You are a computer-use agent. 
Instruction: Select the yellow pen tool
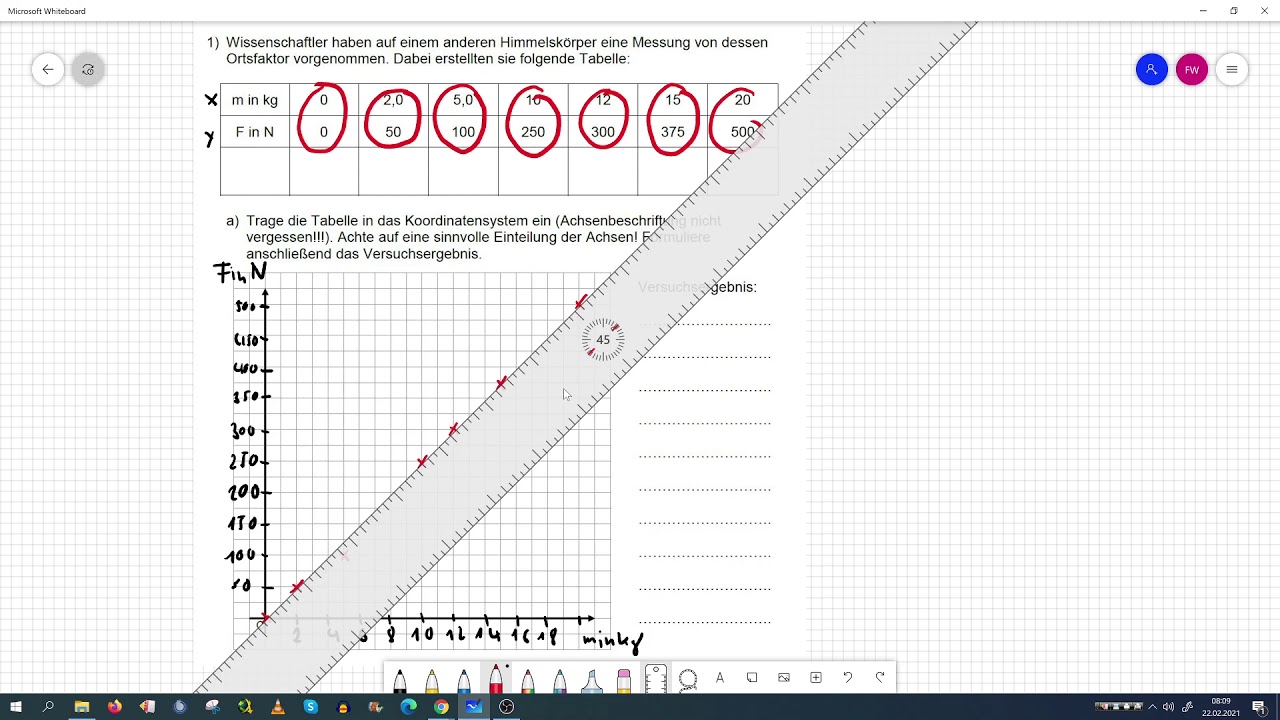(x=432, y=681)
